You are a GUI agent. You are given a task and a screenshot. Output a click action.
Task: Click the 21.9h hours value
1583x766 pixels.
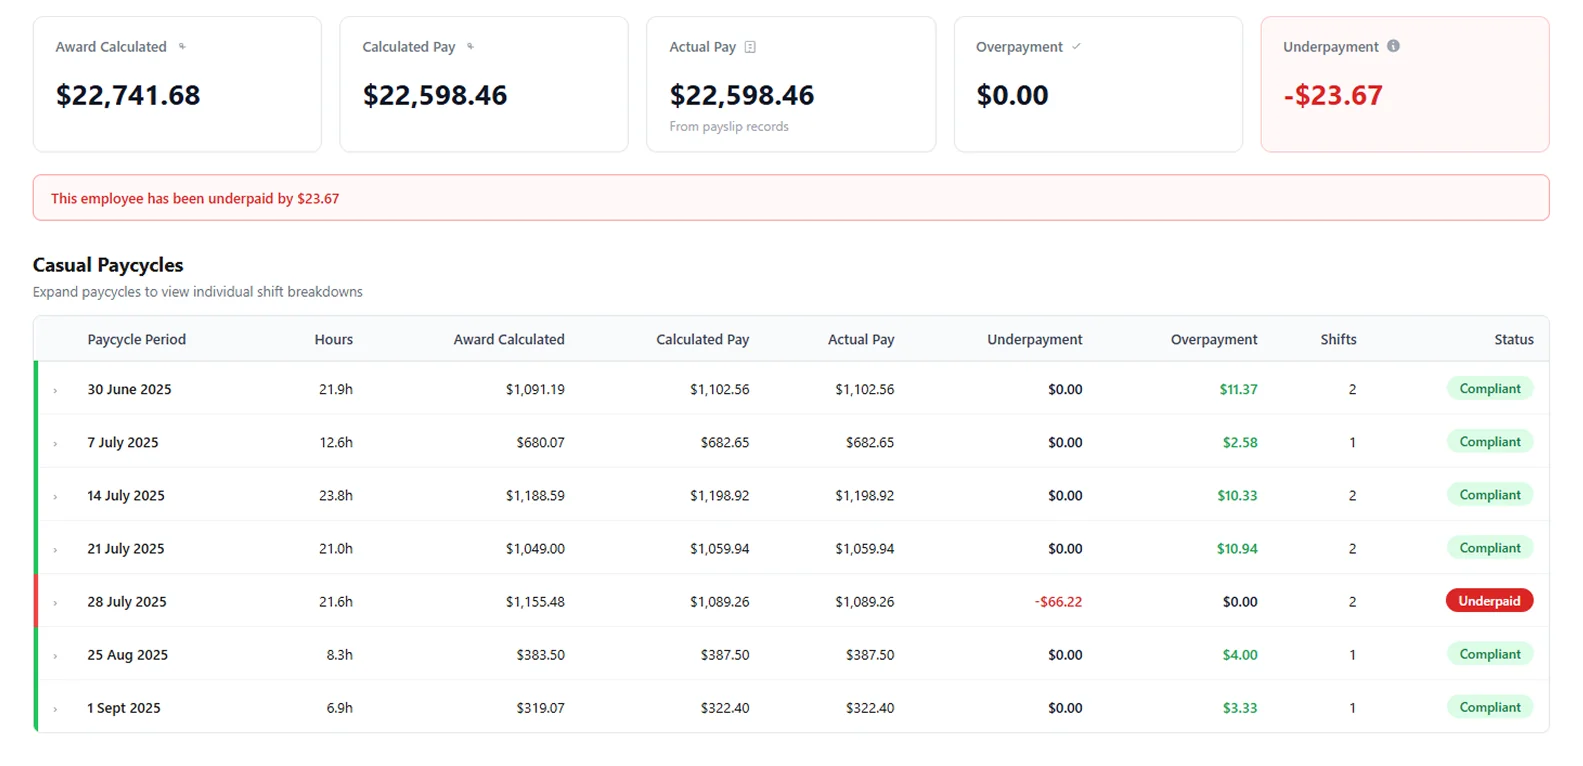336,390
